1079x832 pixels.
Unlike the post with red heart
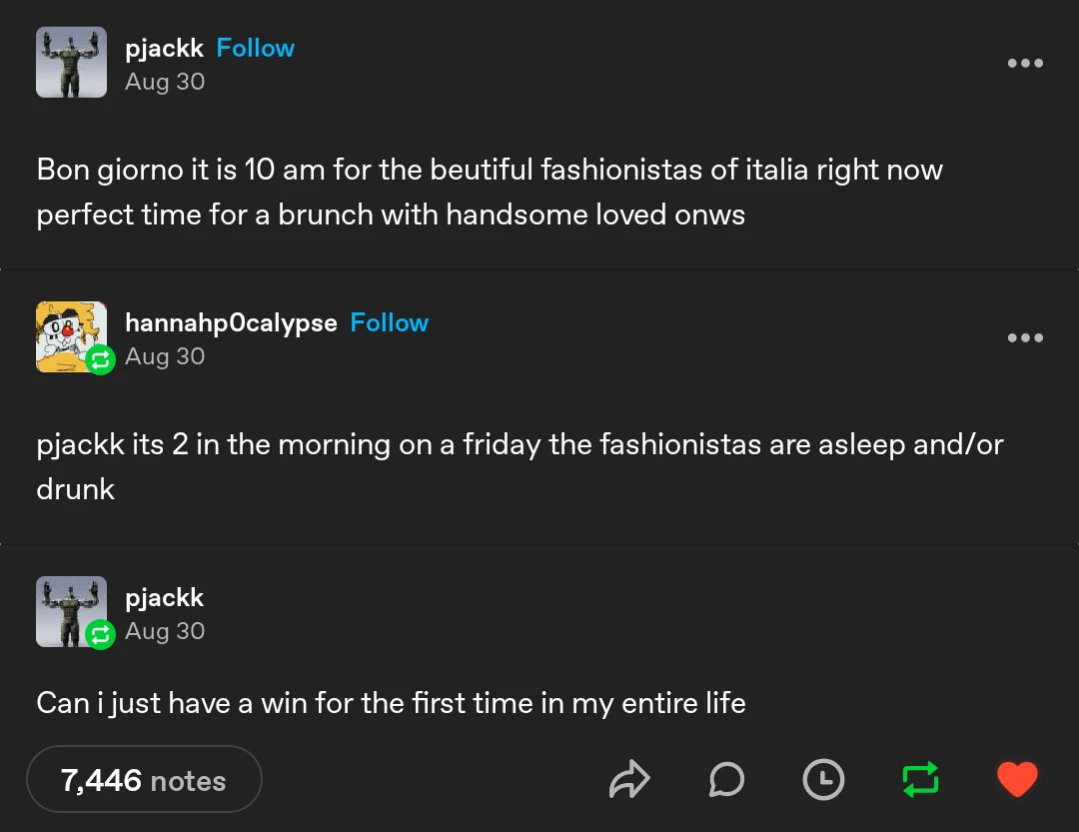click(1017, 780)
